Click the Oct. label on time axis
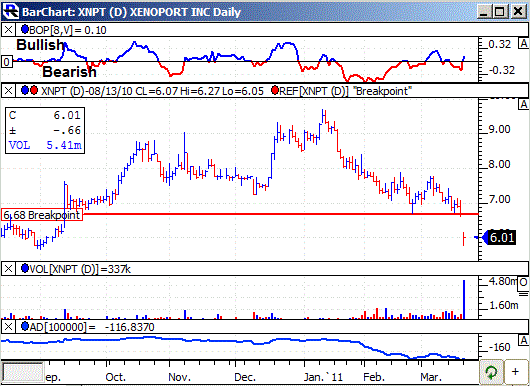The width and height of the screenshot is (530, 386). click(115, 377)
